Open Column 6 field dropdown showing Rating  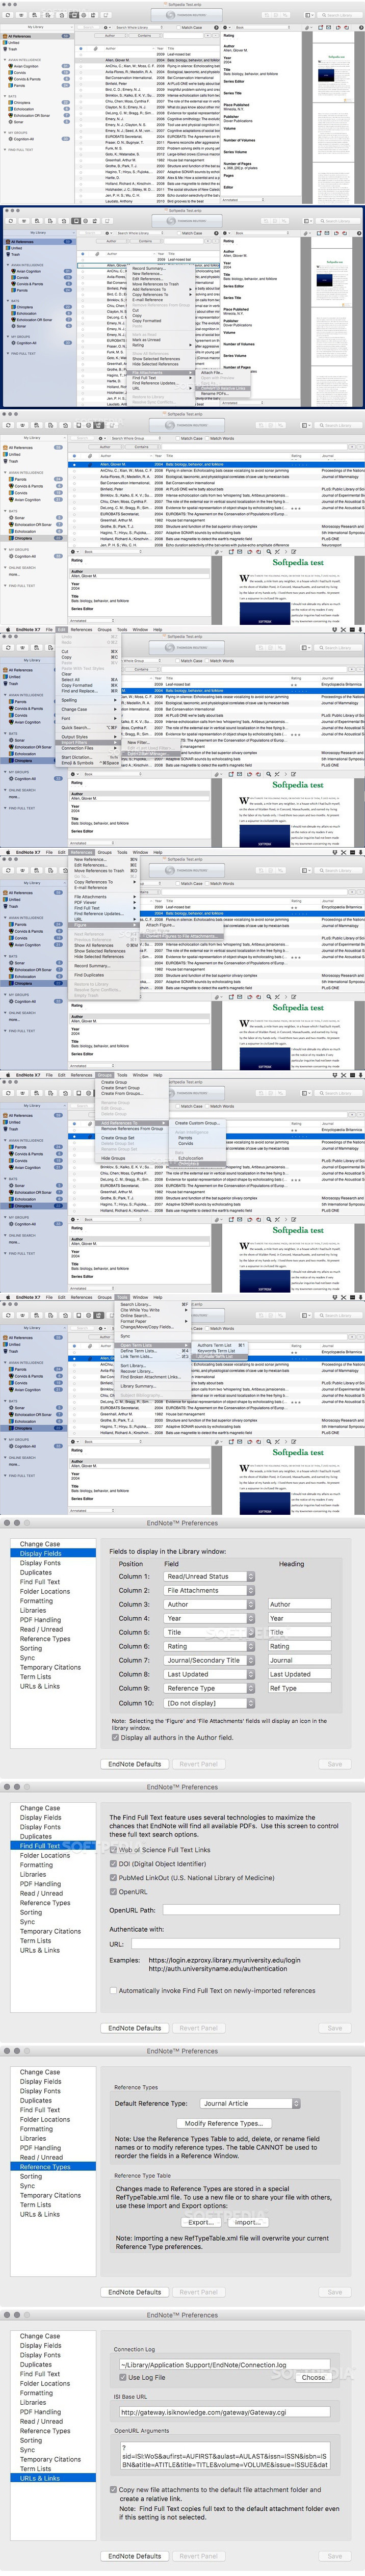tap(210, 1646)
